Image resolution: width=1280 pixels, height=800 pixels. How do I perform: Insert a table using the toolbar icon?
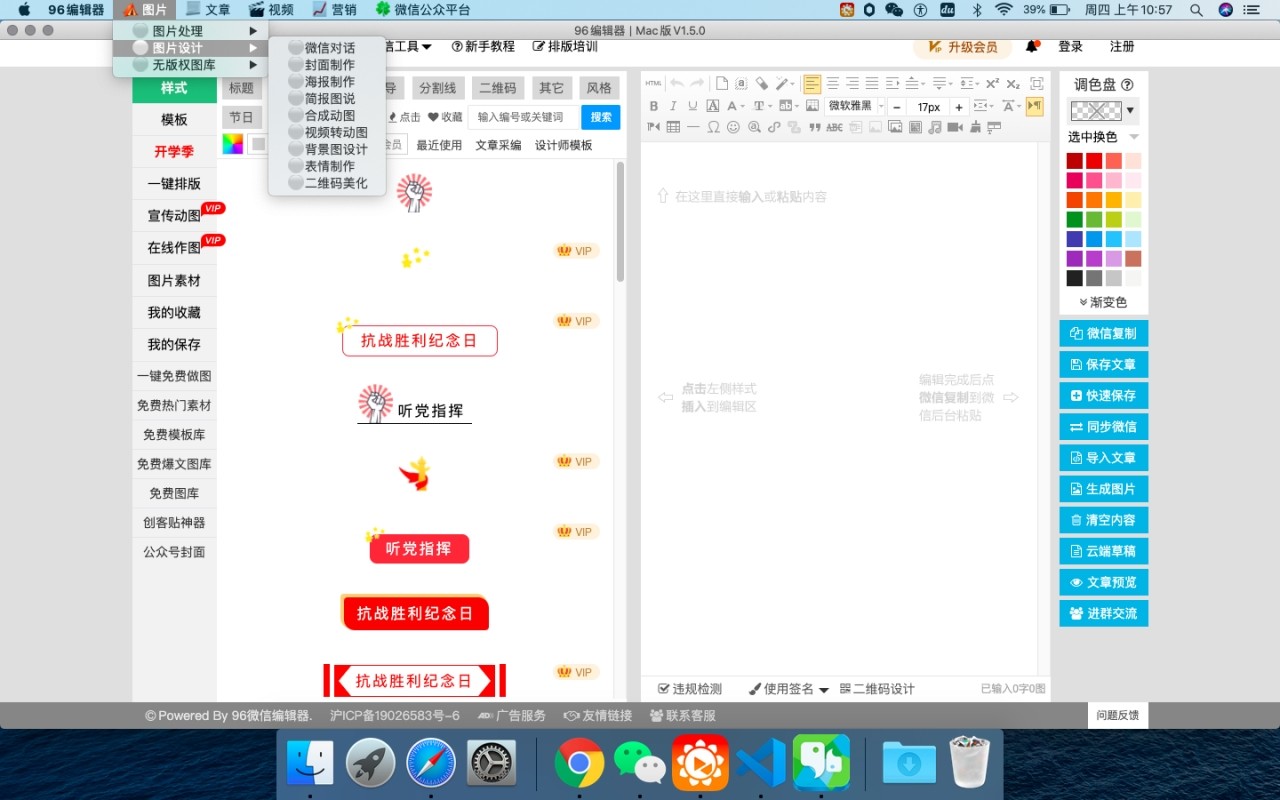pyautogui.click(x=673, y=127)
